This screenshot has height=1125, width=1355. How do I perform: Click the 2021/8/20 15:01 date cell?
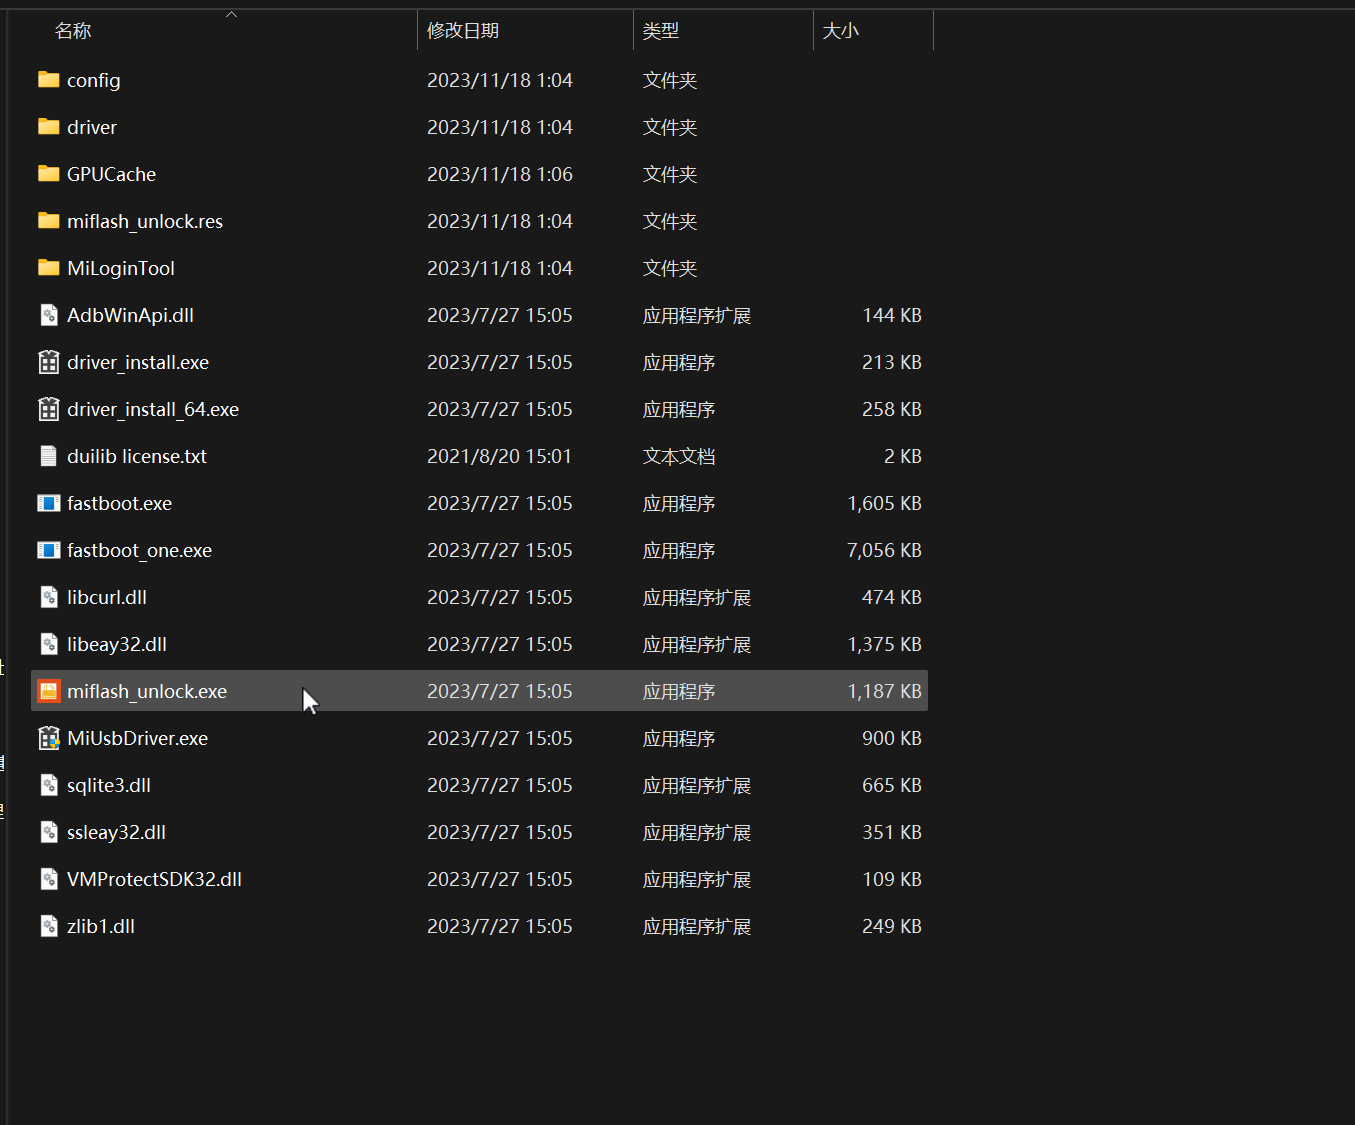tap(500, 456)
